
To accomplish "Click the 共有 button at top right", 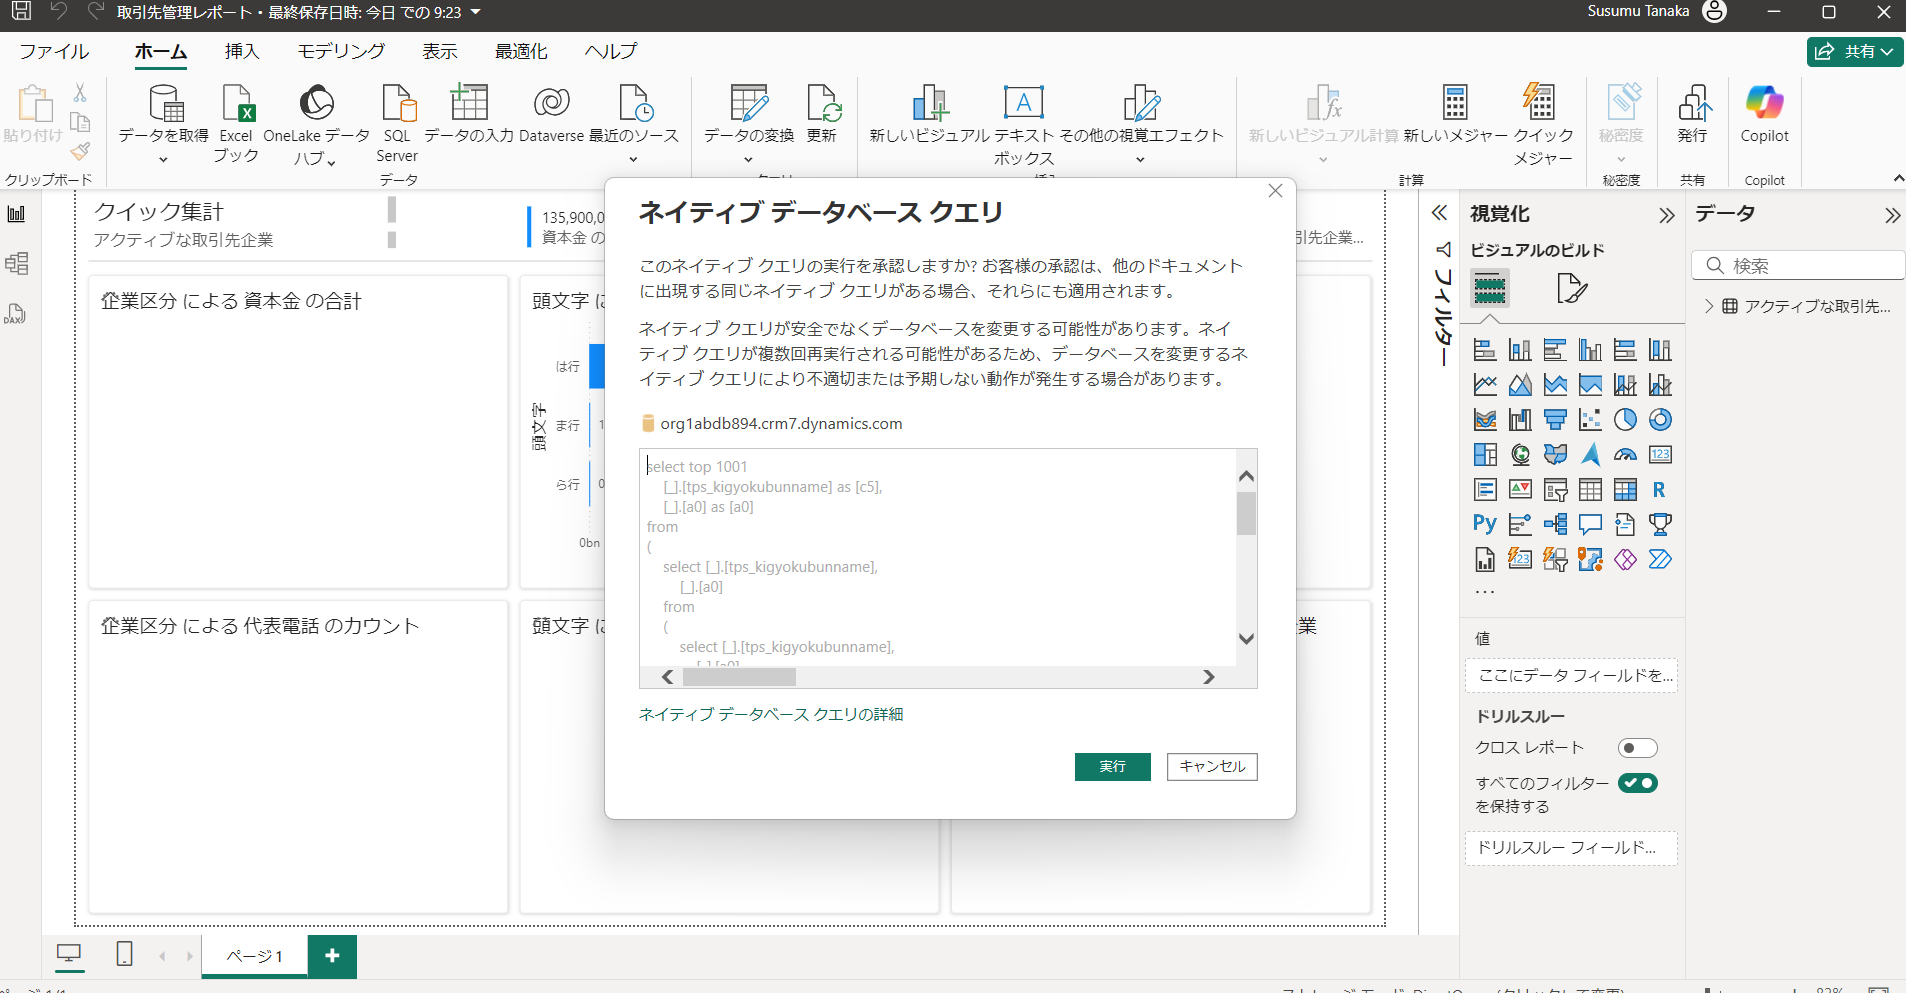I will [x=1855, y=52].
